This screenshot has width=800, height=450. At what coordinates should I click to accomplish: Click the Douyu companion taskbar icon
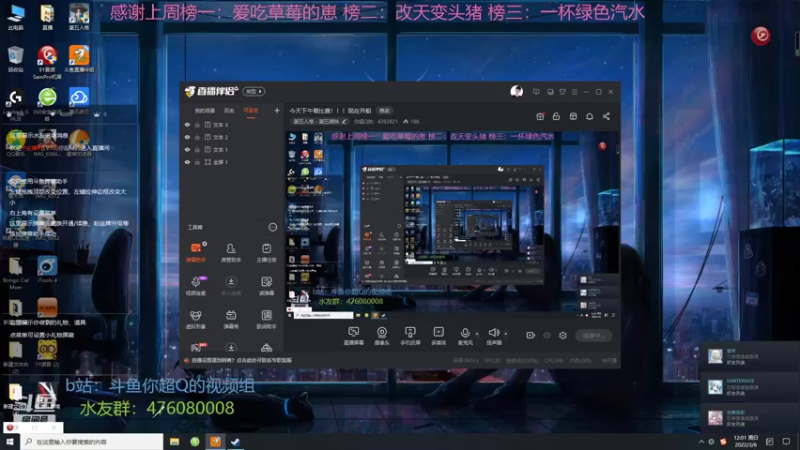point(215,442)
